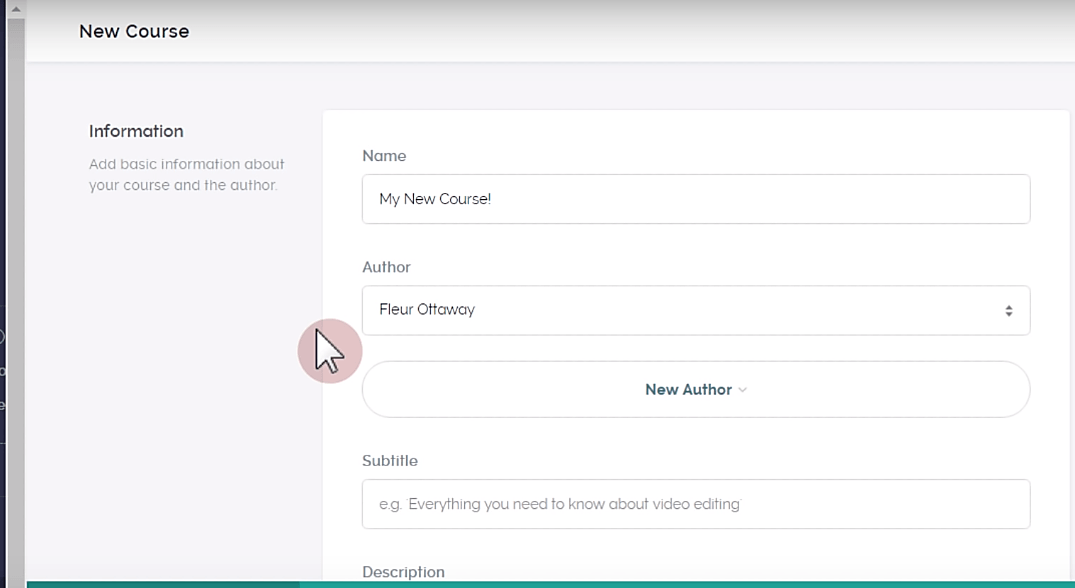Click the 'My New Course!' text in Name
The image size is (1075, 588).
(x=435, y=199)
